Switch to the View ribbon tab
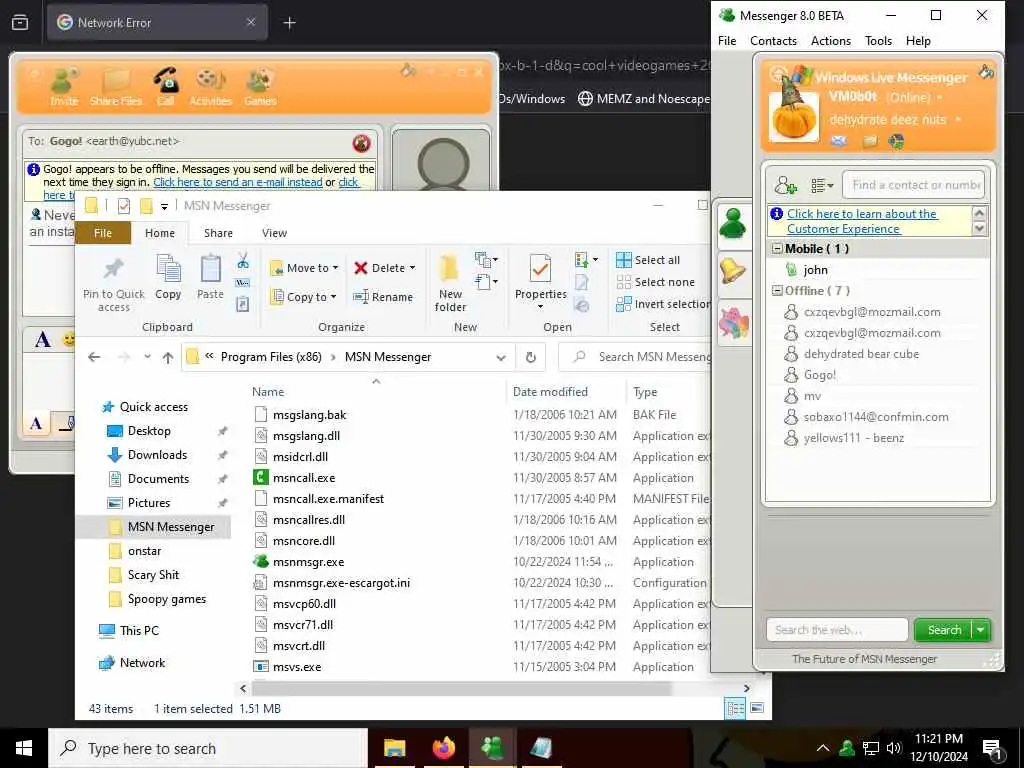The height and width of the screenshot is (768, 1024). (x=274, y=233)
